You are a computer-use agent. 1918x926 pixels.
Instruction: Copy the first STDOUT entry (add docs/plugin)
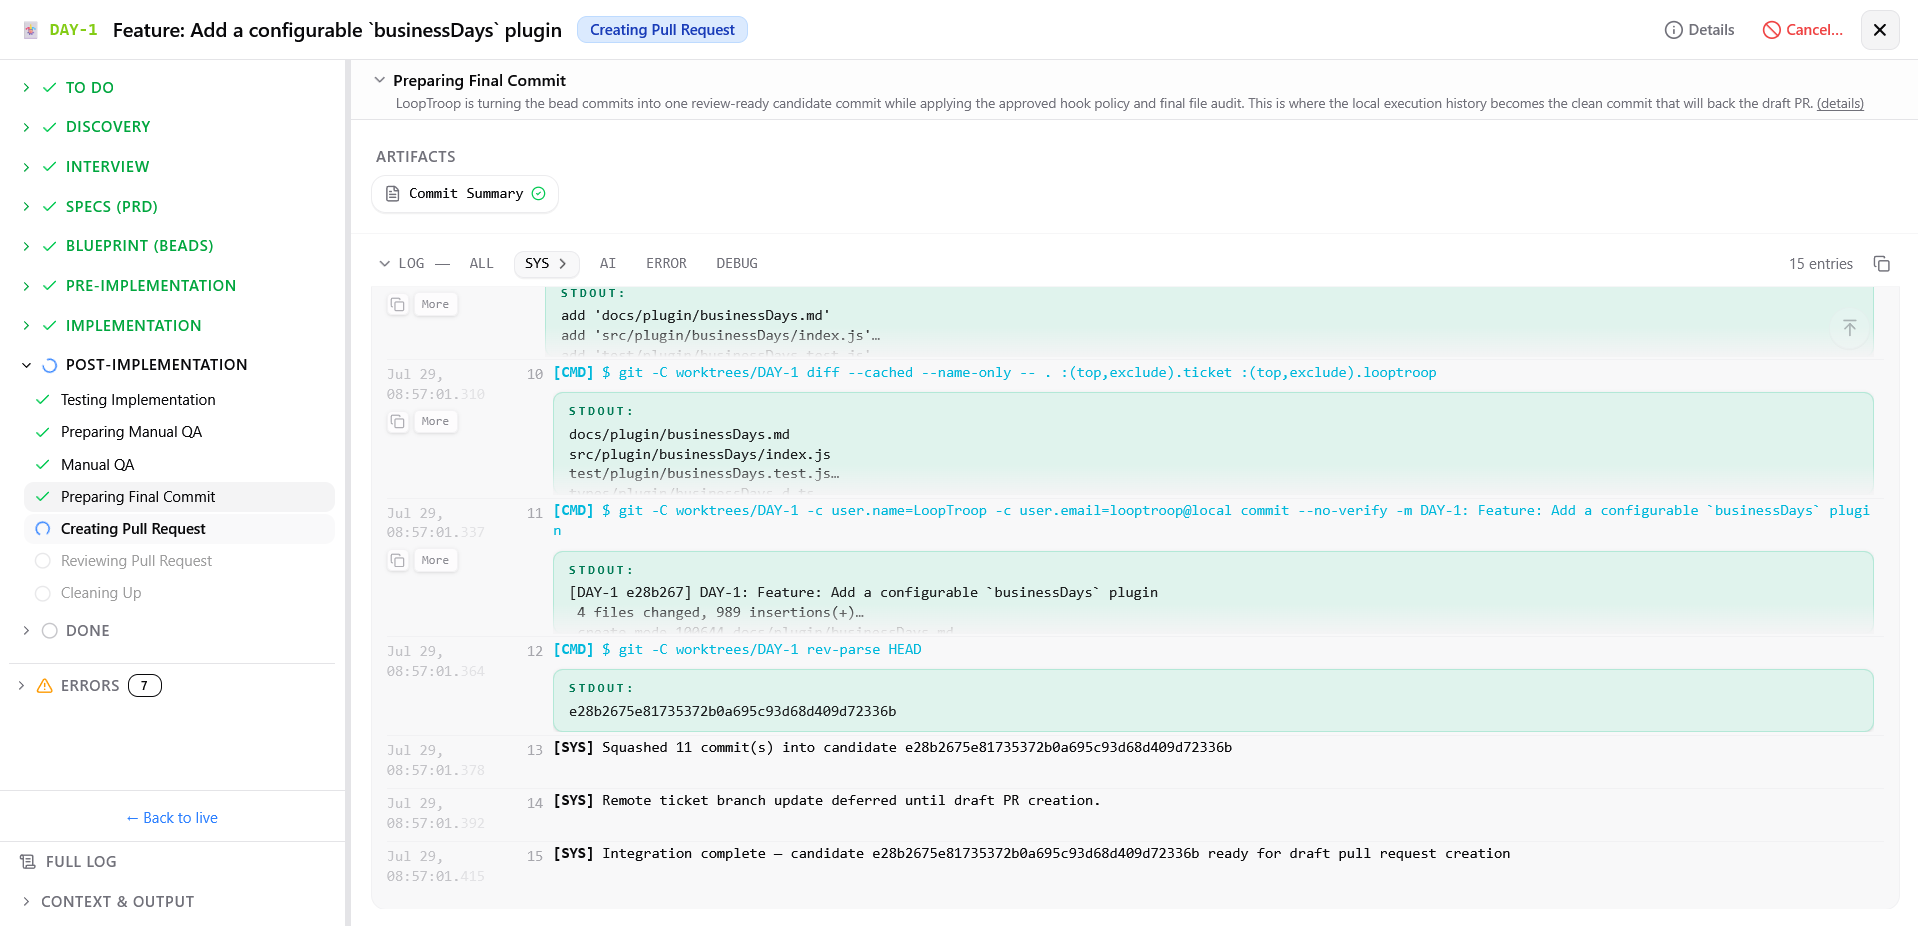click(397, 304)
